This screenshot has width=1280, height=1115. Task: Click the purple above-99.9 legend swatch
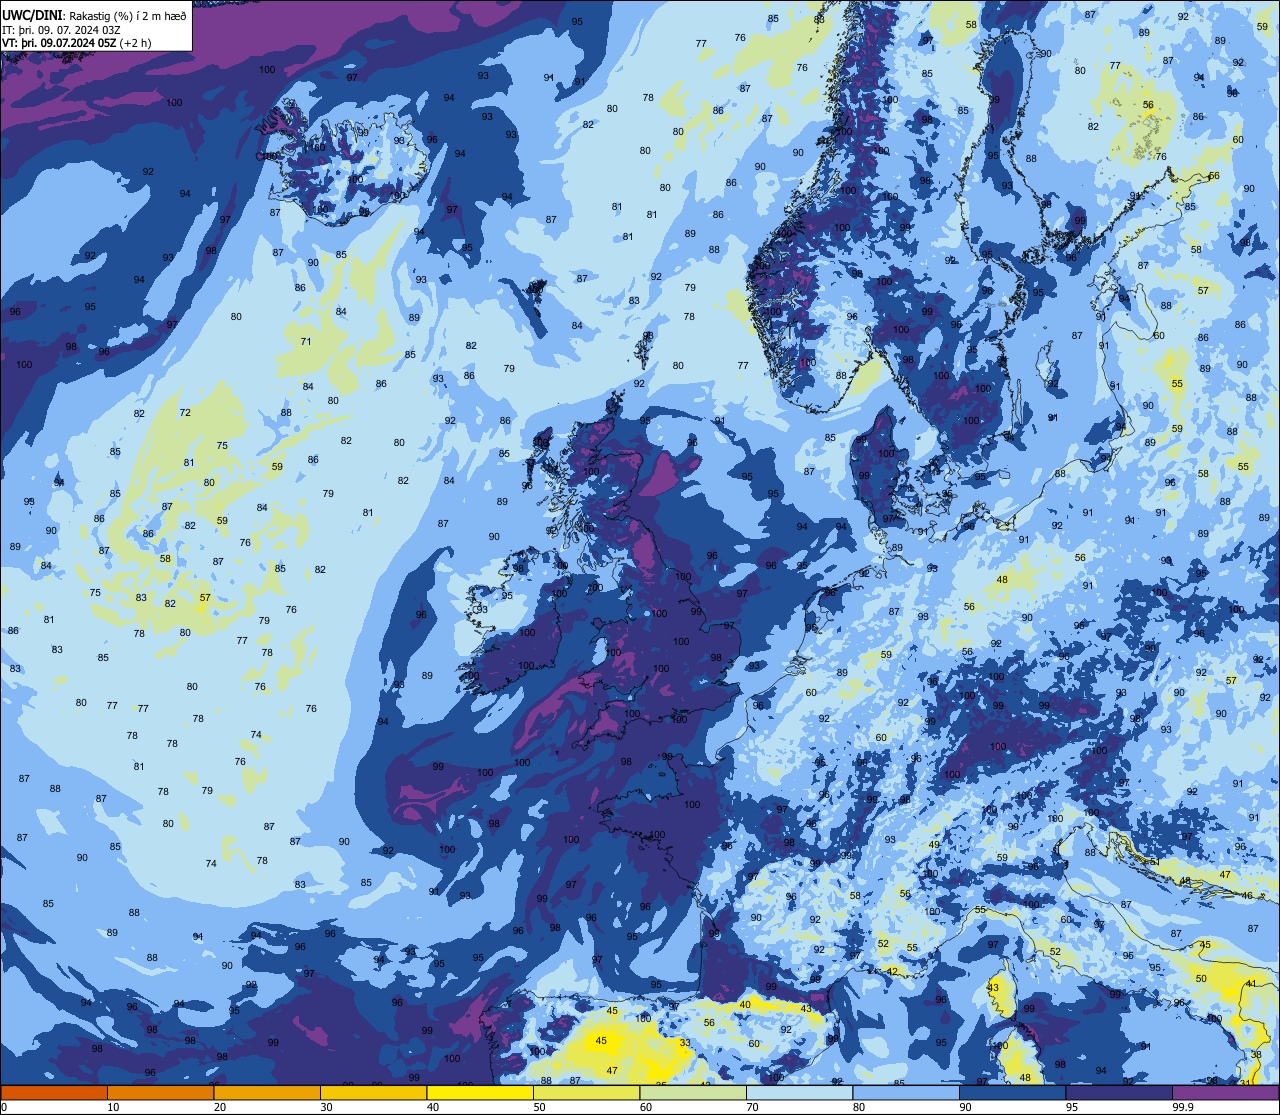[x=1225, y=1093]
